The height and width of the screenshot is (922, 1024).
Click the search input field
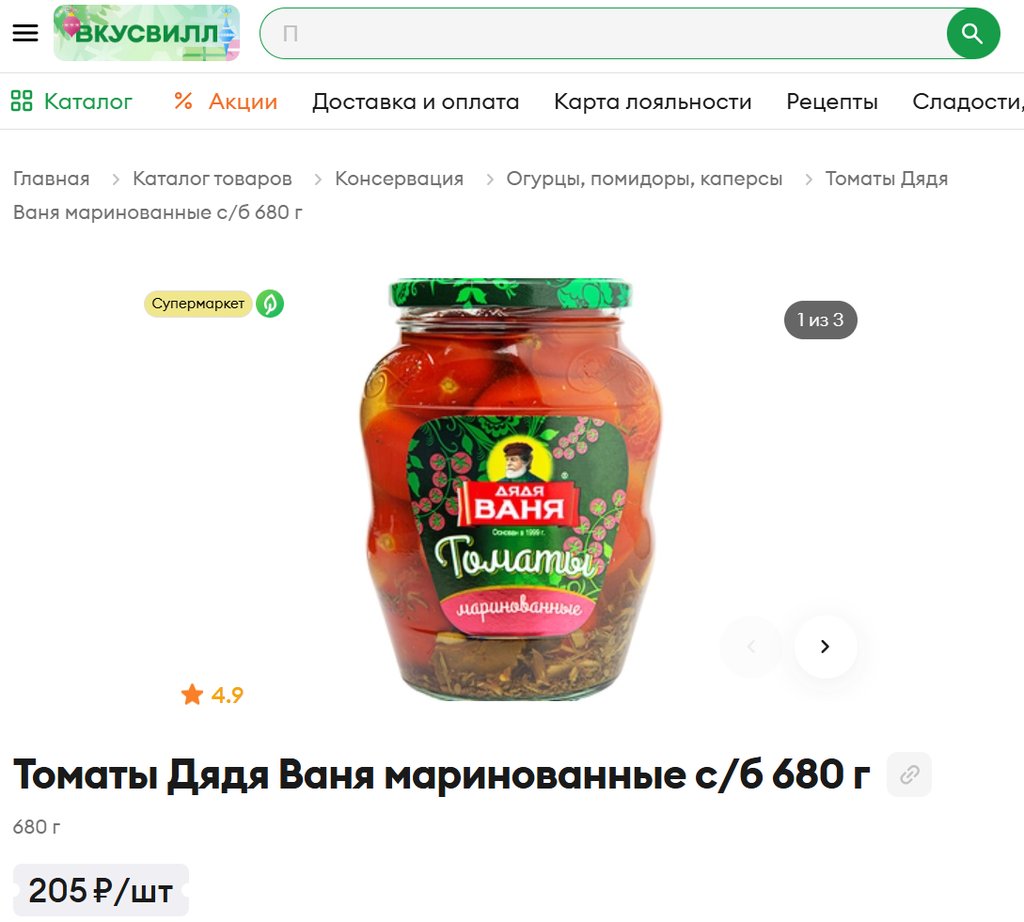point(603,33)
